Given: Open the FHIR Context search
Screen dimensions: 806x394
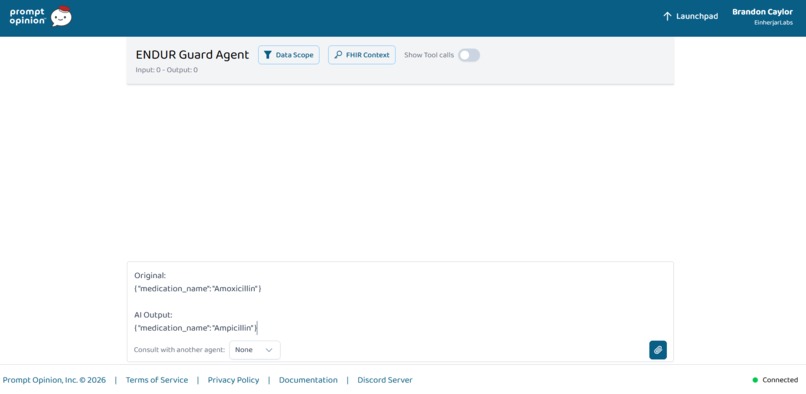Looking at the screenshot, I should point(362,55).
